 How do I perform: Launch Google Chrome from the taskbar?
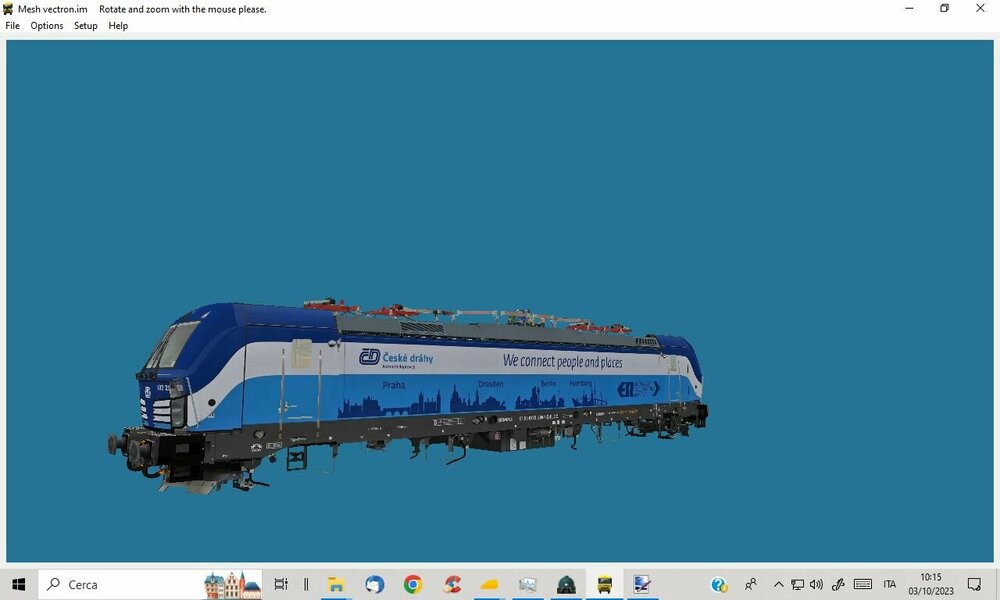pos(413,584)
